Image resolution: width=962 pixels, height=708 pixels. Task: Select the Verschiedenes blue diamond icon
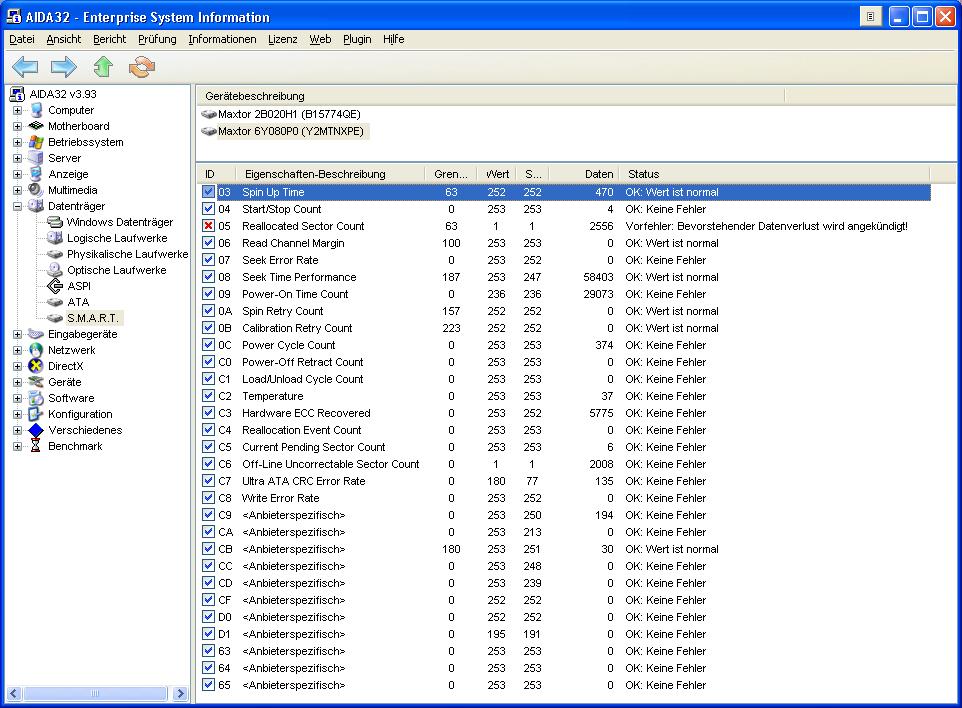tap(36, 430)
